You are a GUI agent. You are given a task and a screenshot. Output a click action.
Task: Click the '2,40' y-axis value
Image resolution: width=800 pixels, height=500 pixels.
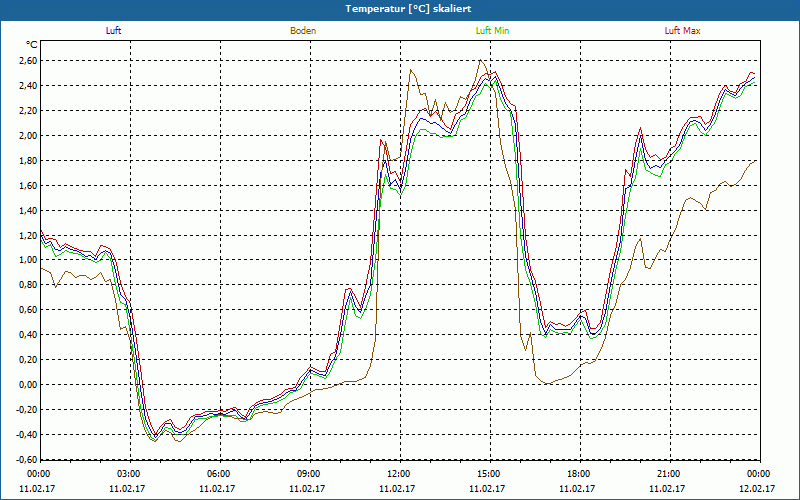(x=29, y=86)
